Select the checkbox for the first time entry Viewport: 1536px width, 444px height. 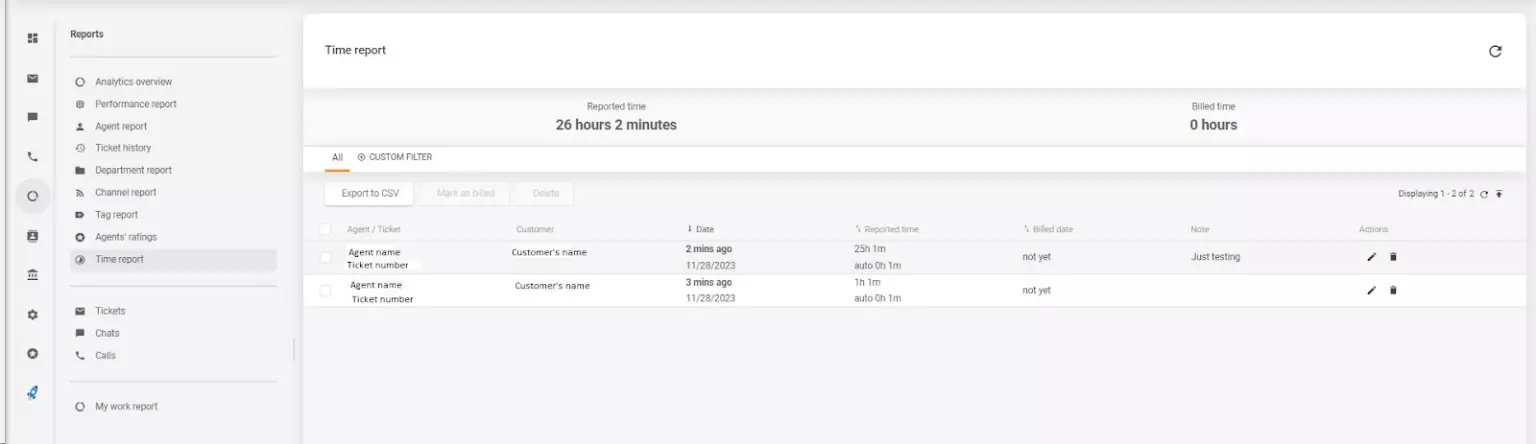point(325,257)
